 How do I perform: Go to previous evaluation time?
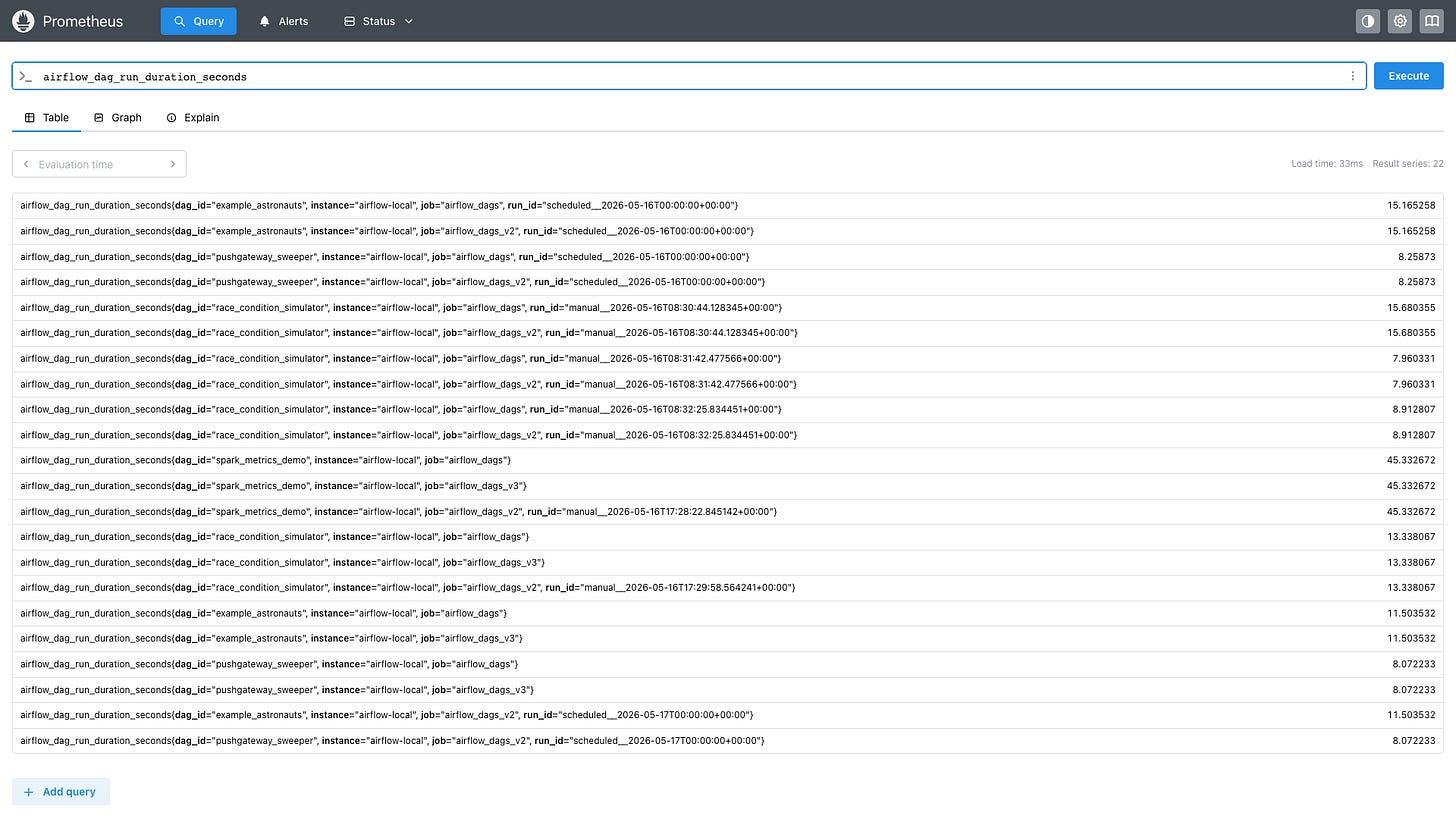26,164
